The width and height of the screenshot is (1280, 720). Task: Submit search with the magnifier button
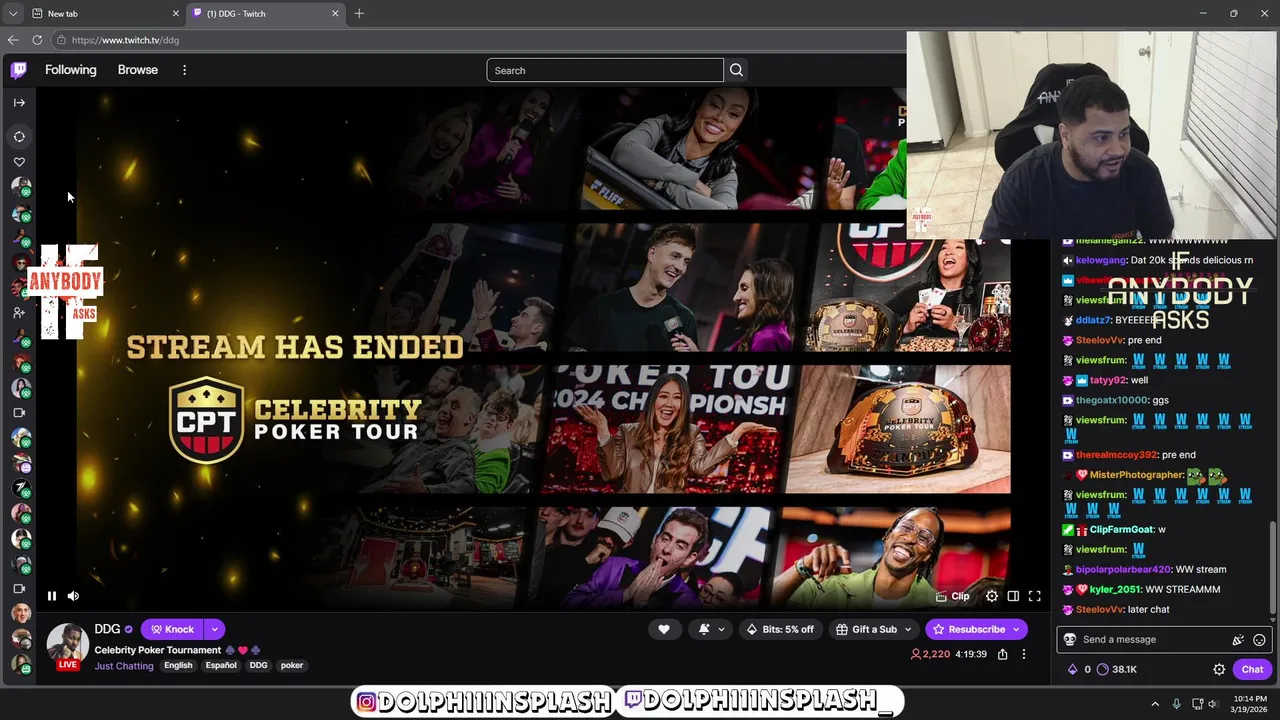(736, 70)
